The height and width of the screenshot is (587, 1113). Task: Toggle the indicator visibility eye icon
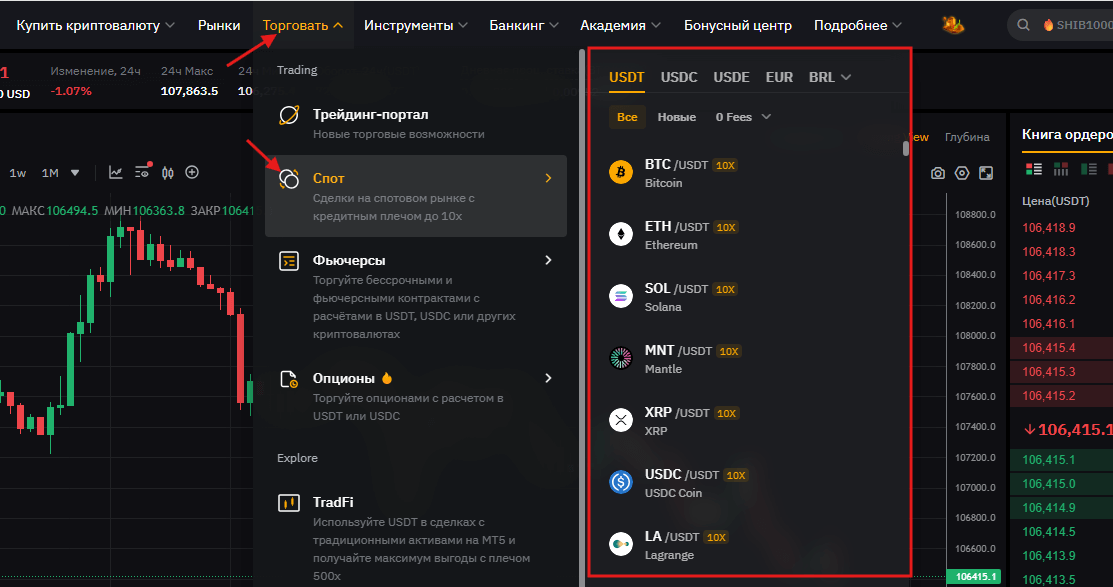tap(143, 171)
